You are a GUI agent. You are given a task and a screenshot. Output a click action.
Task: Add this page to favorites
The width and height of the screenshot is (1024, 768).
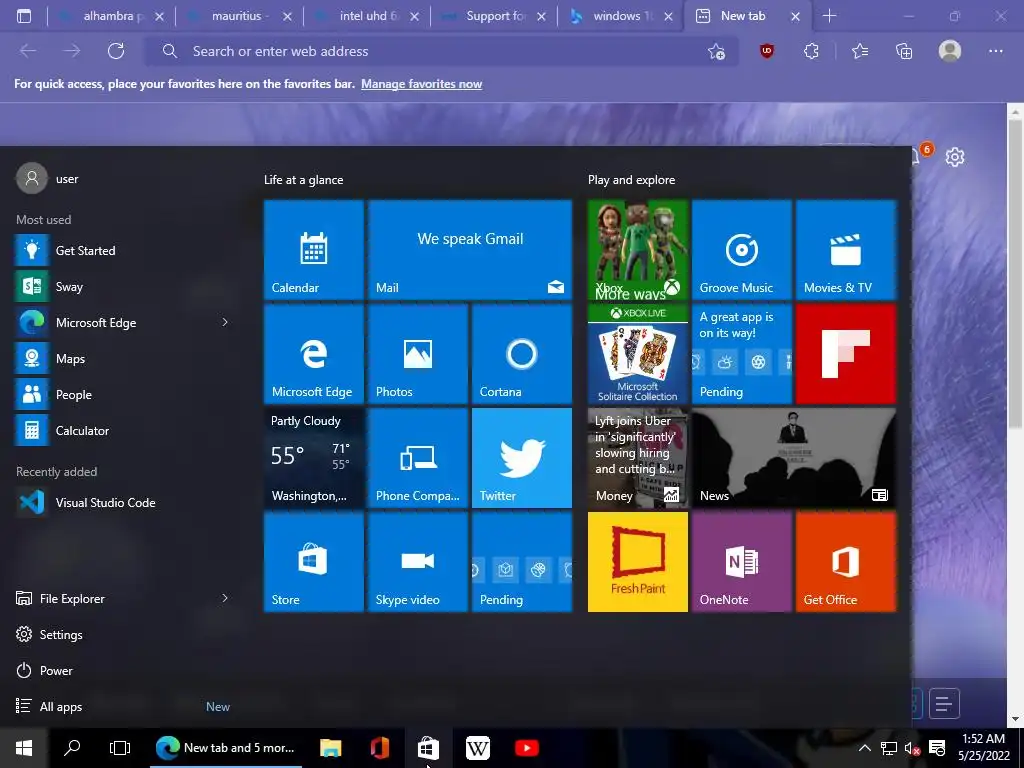716,51
